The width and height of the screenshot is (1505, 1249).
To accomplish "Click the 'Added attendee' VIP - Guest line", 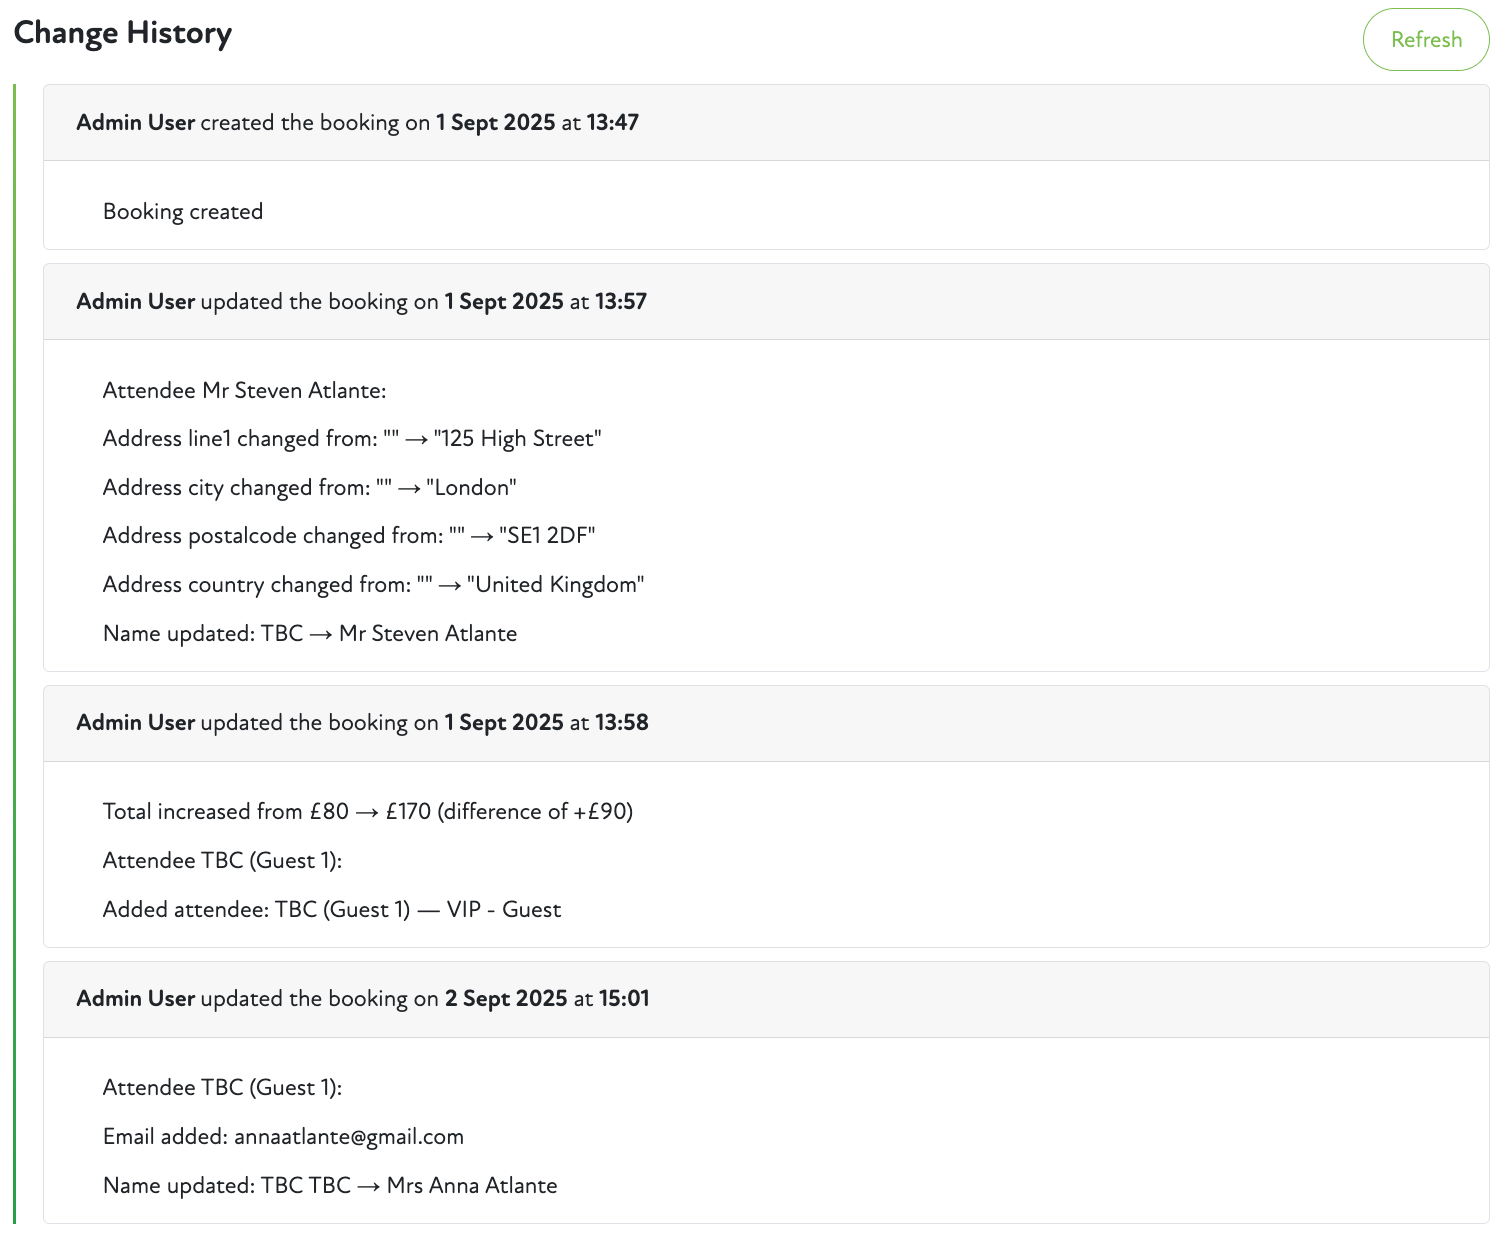I will (332, 910).
